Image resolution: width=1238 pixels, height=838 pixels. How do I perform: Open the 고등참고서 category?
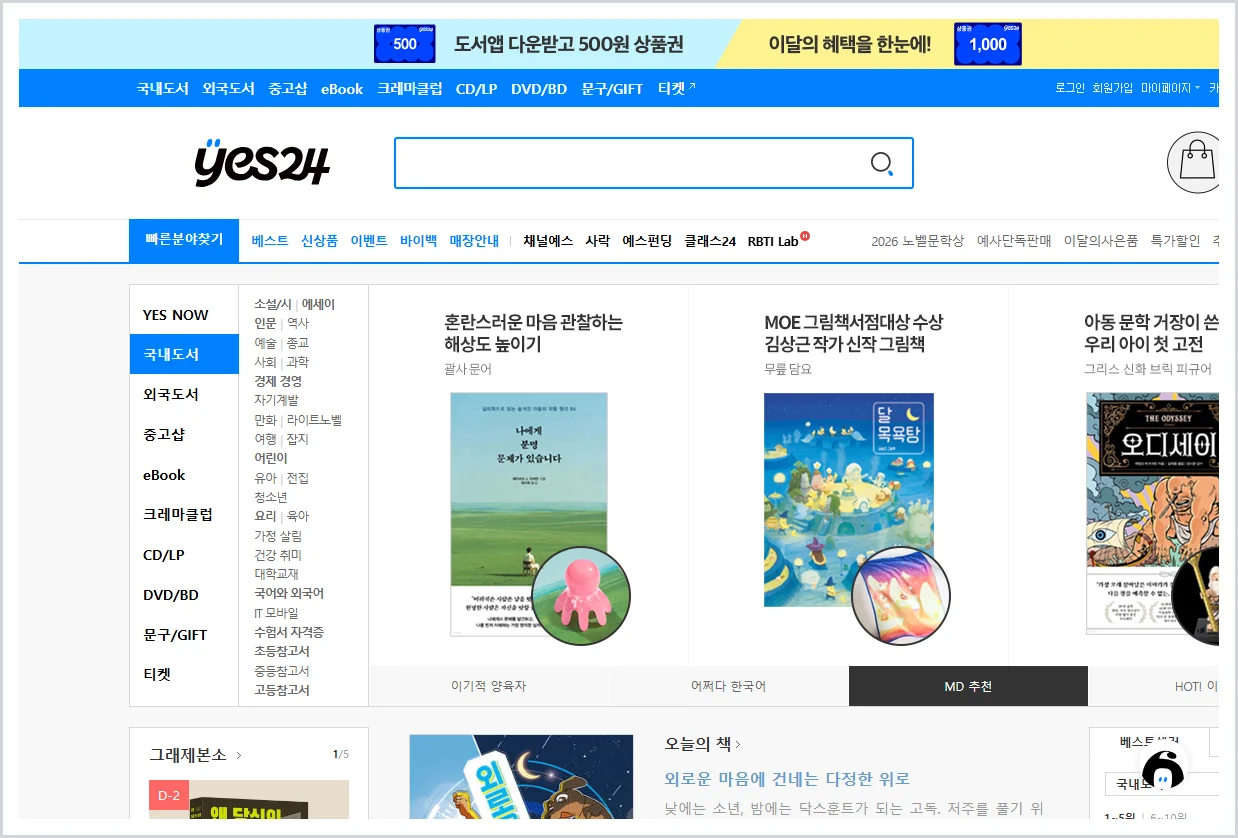[282, 690]
